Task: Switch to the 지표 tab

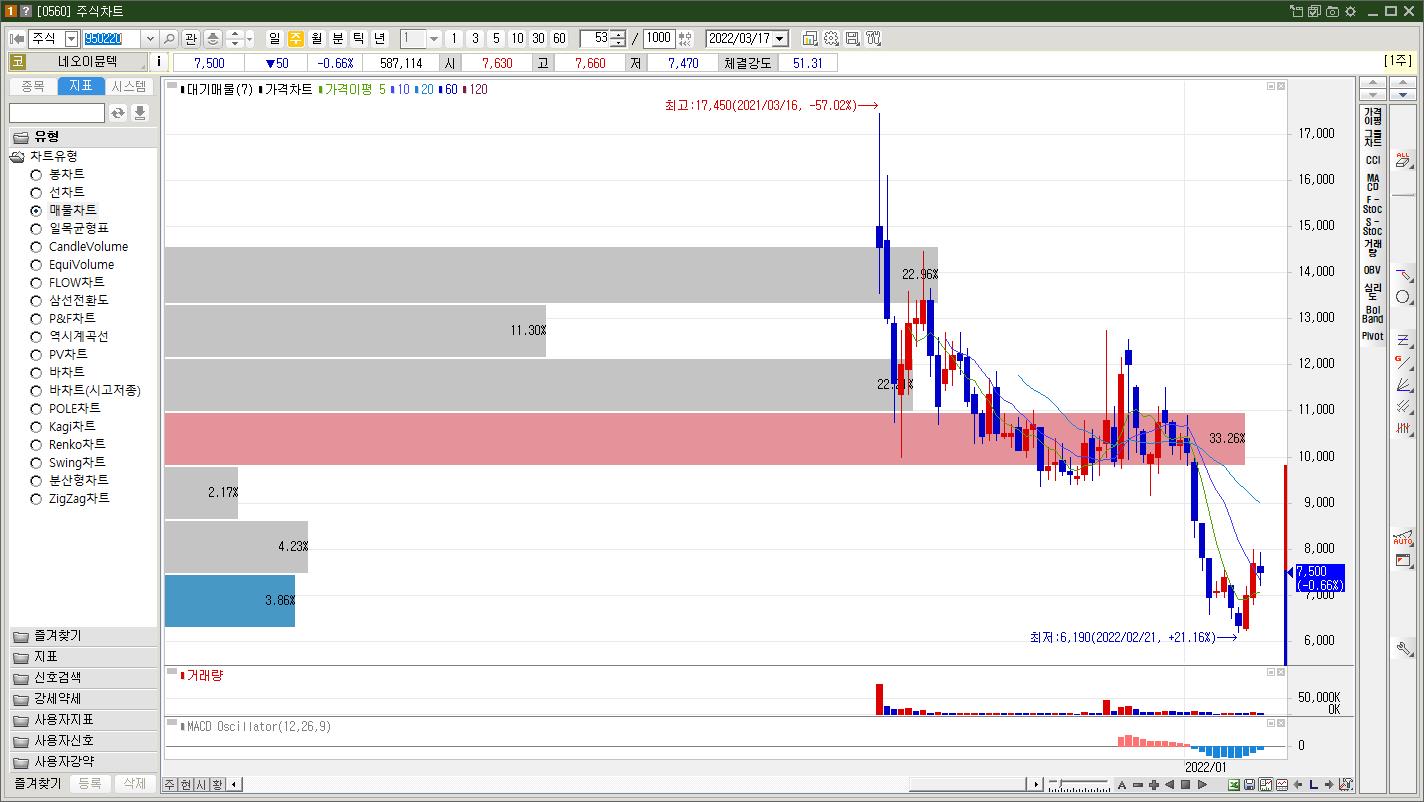Action: click(81, 87)
